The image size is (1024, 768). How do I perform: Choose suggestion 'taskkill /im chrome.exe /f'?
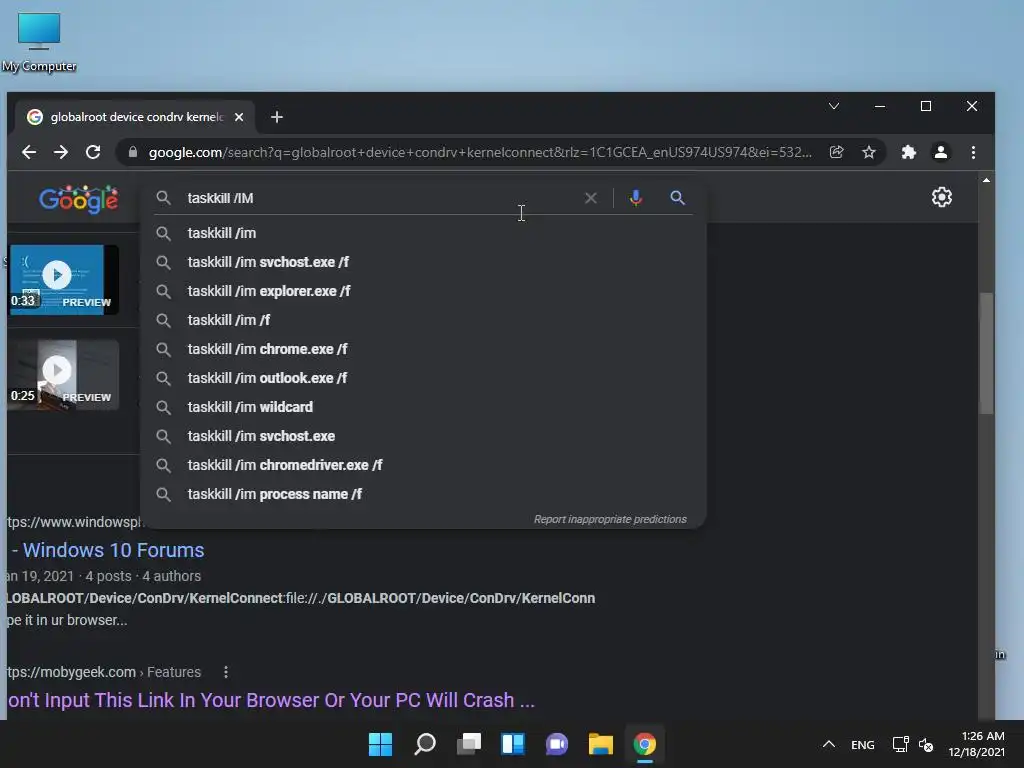click(423, 349)
